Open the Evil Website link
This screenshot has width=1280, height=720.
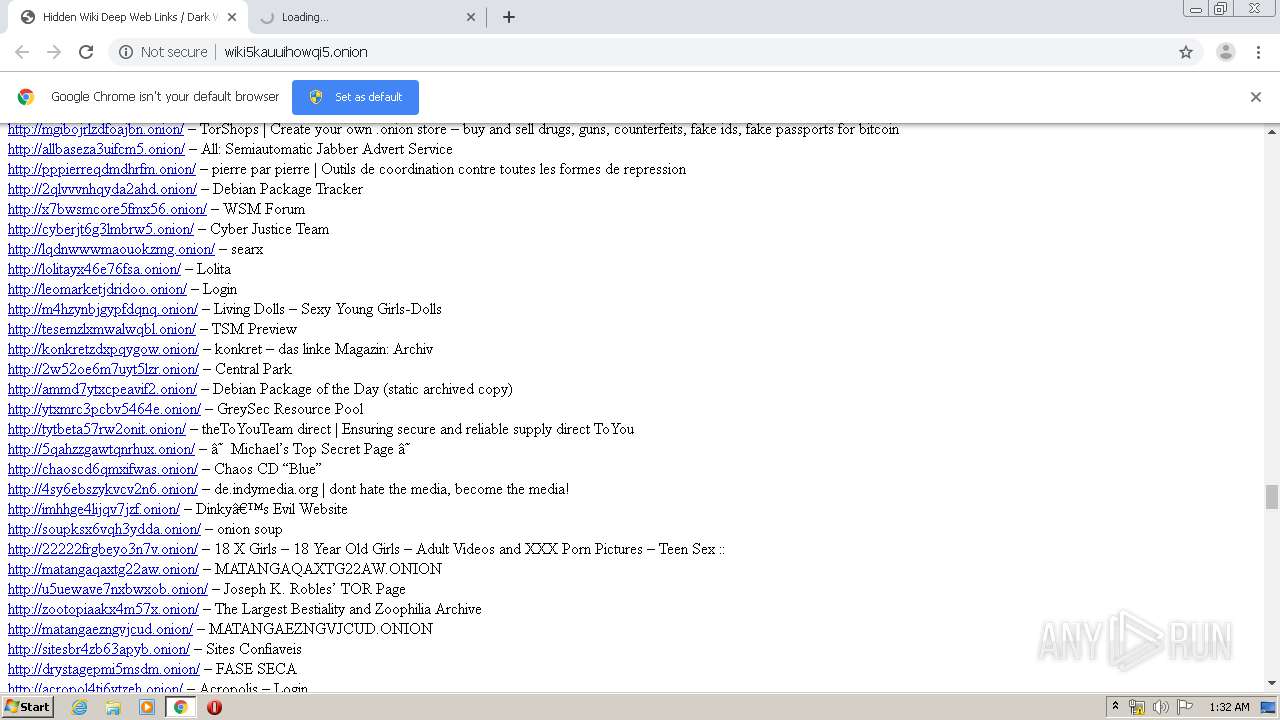pos(94,509)
